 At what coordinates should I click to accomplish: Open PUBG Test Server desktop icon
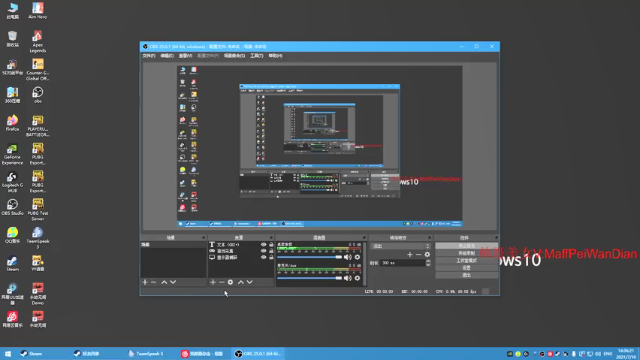(x=38, y=210)
